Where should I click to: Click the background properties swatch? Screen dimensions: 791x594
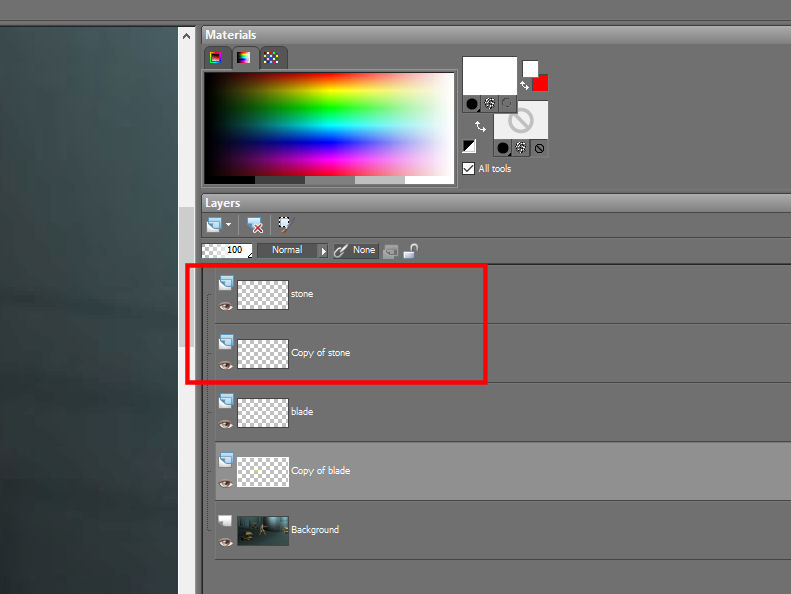521,120
